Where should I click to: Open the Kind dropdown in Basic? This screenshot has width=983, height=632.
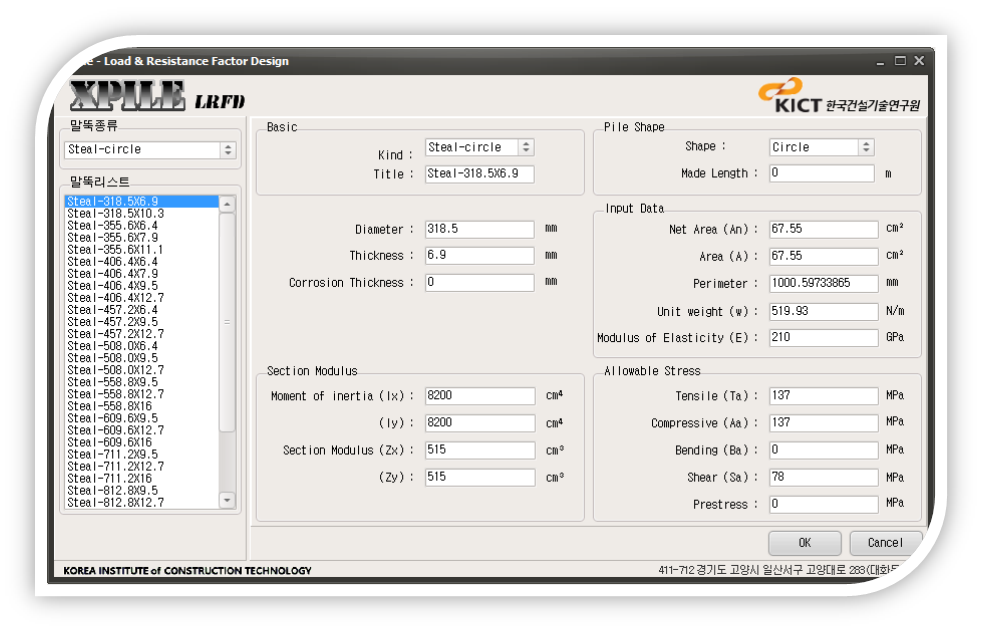tap(480, 147)
